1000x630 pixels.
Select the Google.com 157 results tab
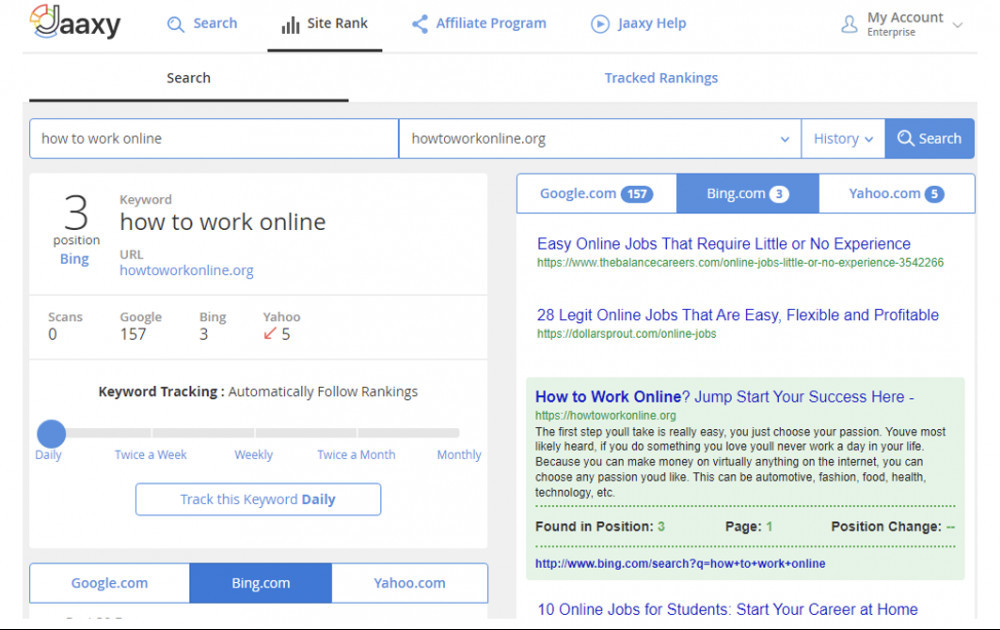point(596,193)
